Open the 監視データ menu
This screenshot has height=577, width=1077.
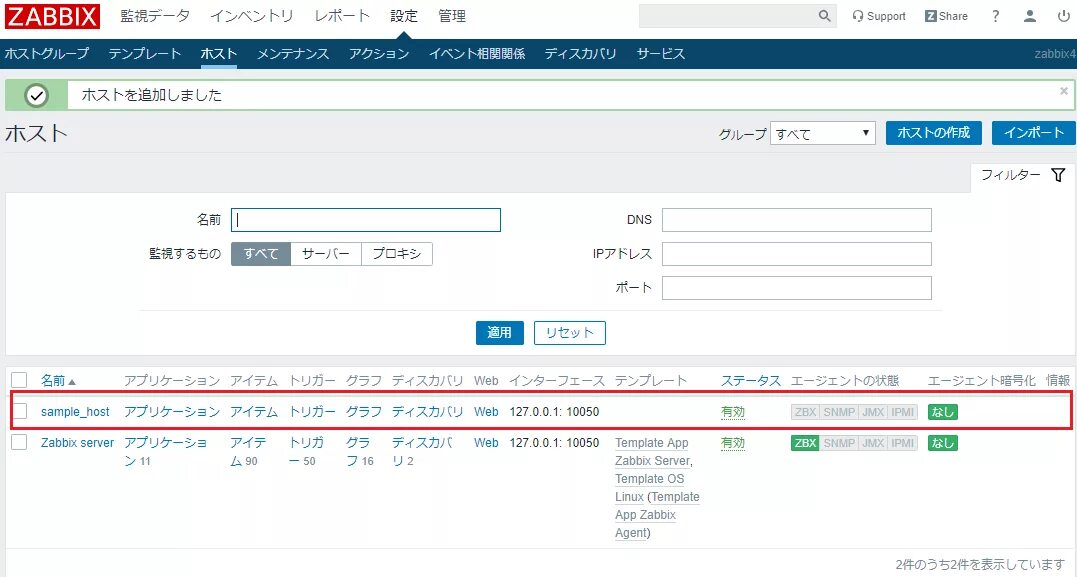155,16
